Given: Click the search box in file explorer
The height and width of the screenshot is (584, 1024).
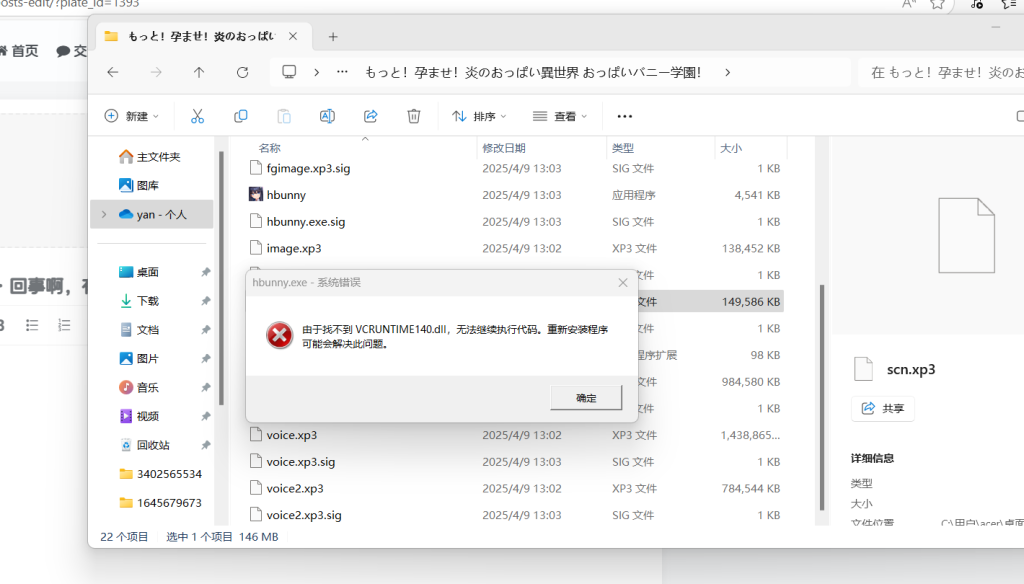Looking at the screenshot, I should [x=940, y=72].
